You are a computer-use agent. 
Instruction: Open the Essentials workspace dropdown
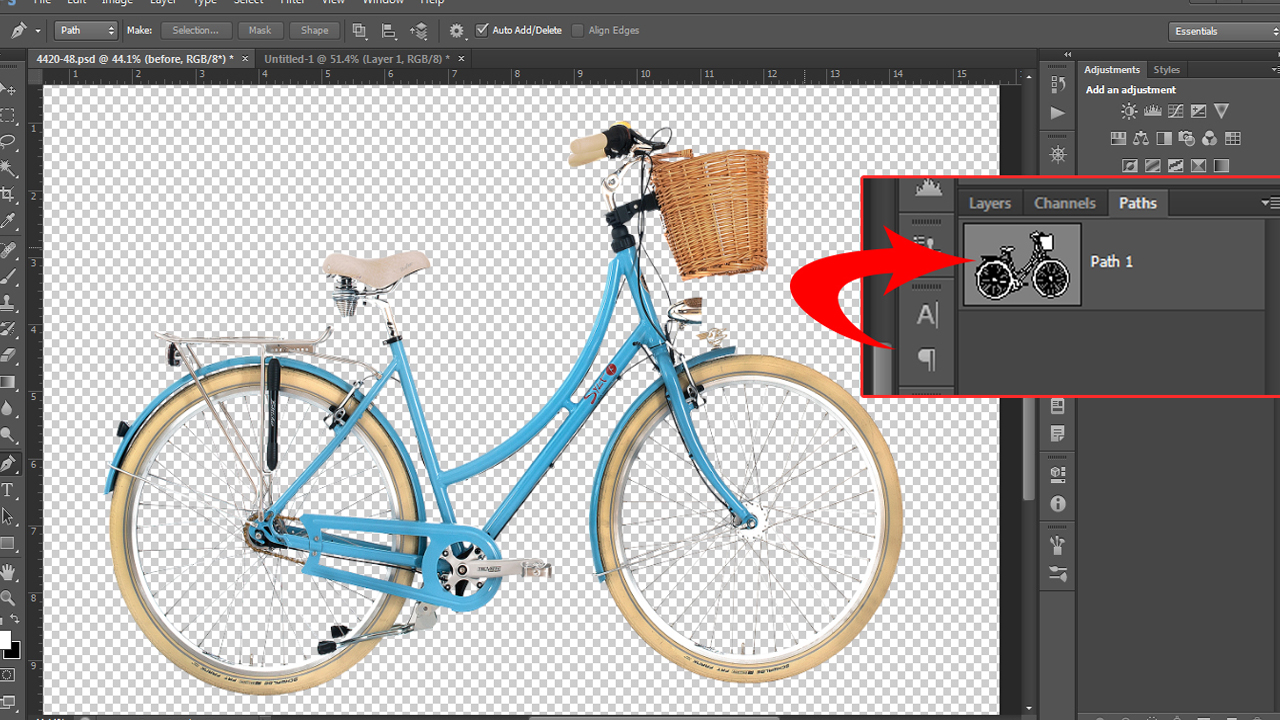click(1224, 31)
